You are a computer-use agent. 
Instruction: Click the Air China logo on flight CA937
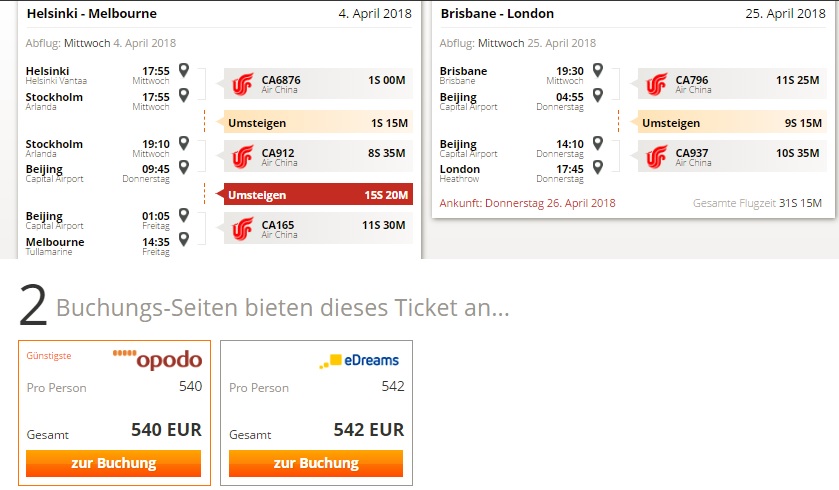pos(657,157)
